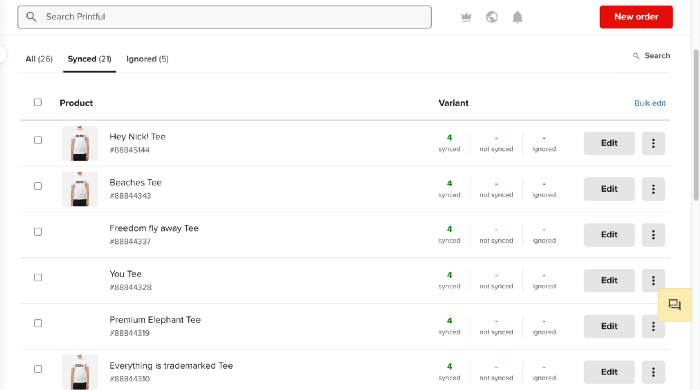This screenshot has width=700, height=390.
Task: Open the crown membership icon
Action: click(466, 17)
